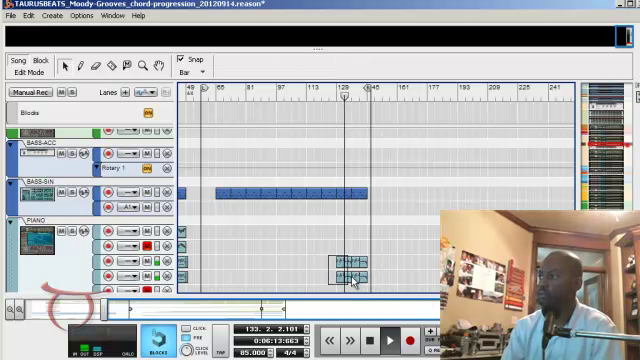The image size is (640, 360).
Task: Mute the first BASS-SIN lane
Action: point(147,192)
